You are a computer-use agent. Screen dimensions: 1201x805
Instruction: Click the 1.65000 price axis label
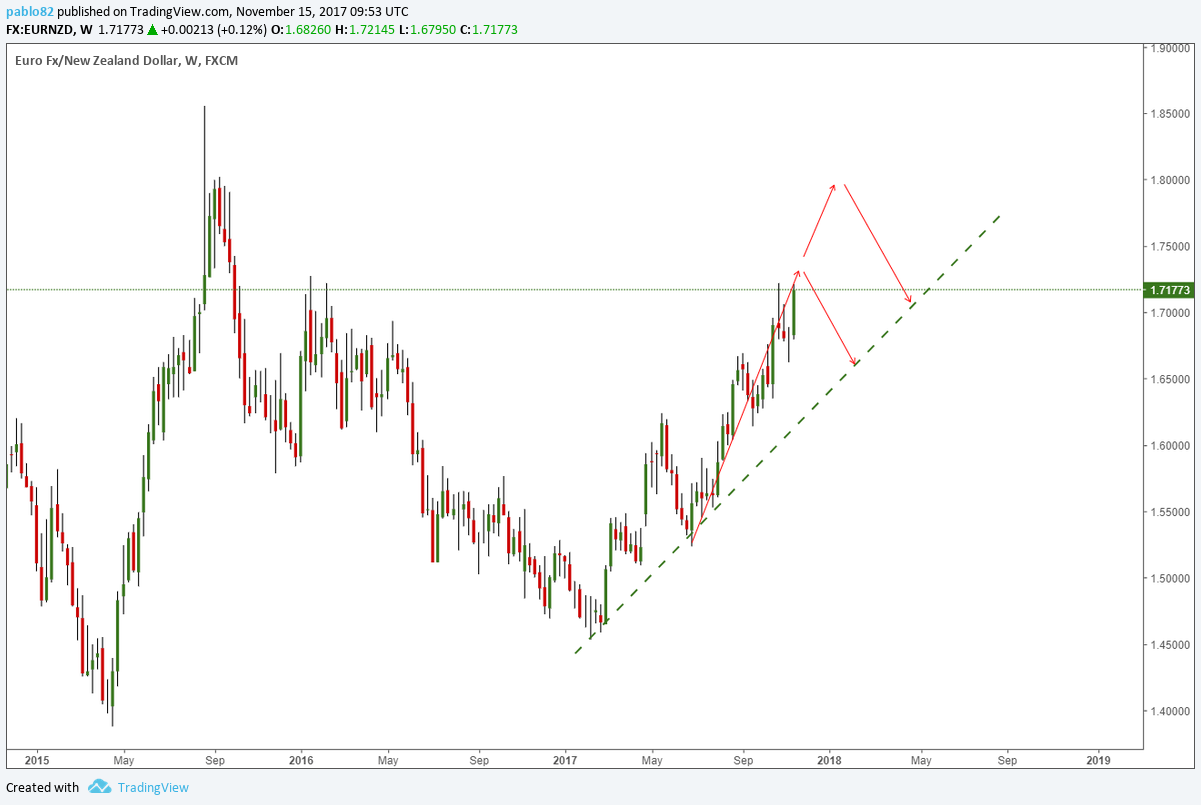(x=1169, y=379)
